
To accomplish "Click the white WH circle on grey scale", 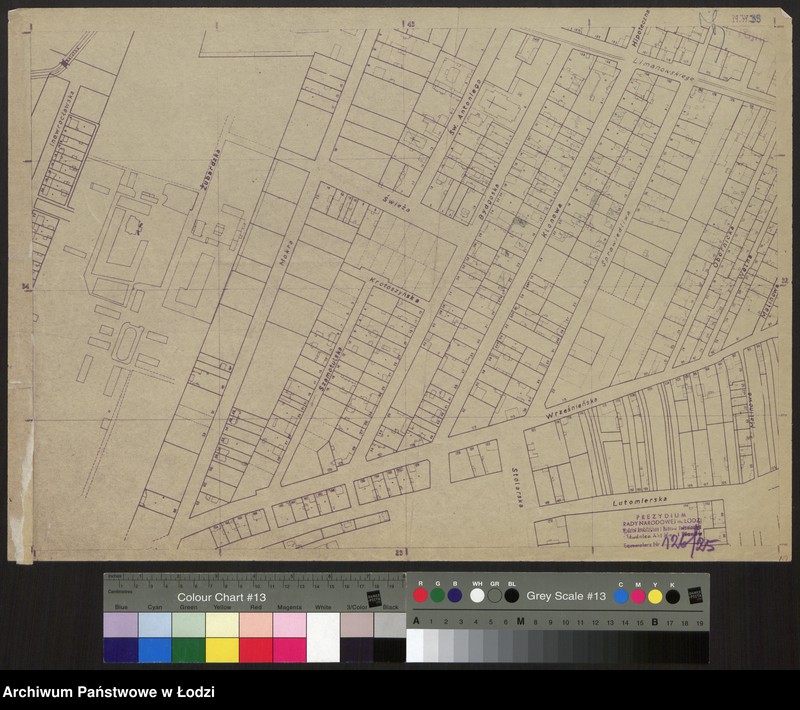I will (x=477, y=595).
